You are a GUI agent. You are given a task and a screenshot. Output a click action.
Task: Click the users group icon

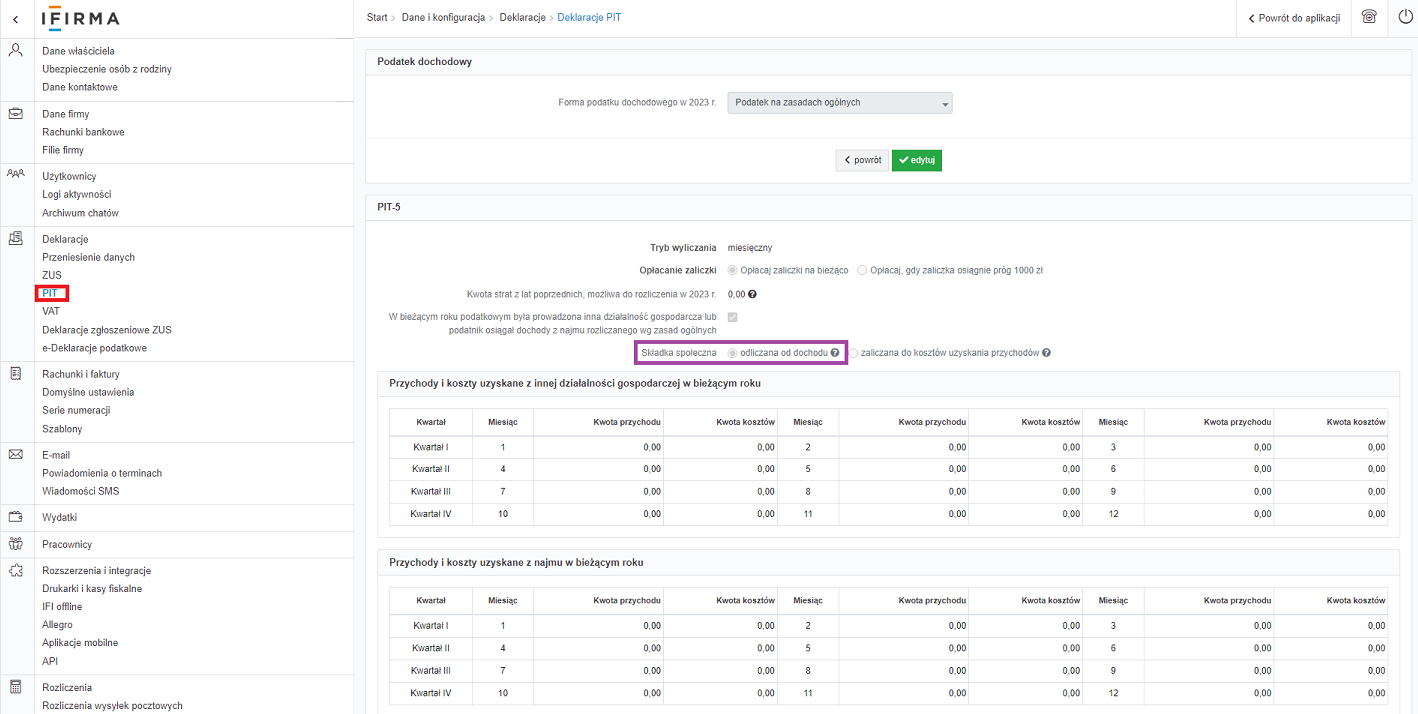[15, 174]
